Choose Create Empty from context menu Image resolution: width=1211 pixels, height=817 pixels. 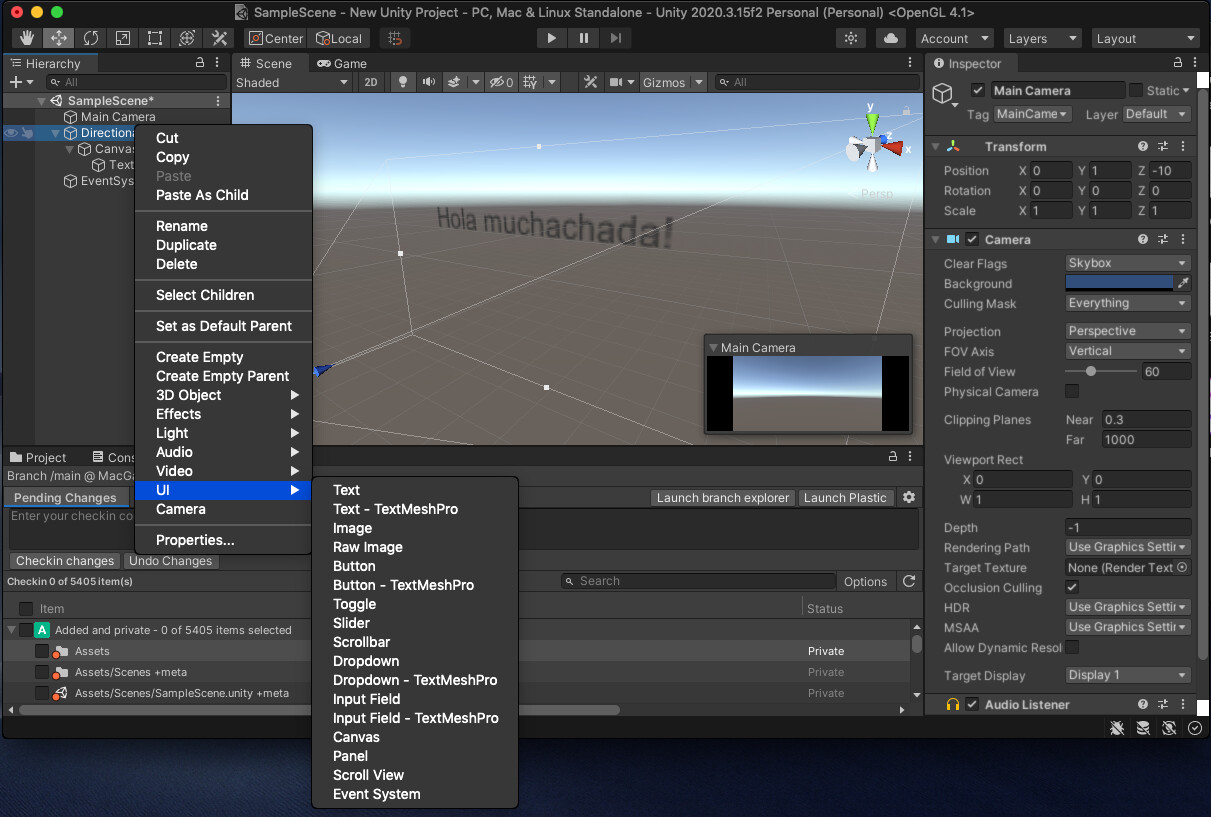click(x=200, y=357)
